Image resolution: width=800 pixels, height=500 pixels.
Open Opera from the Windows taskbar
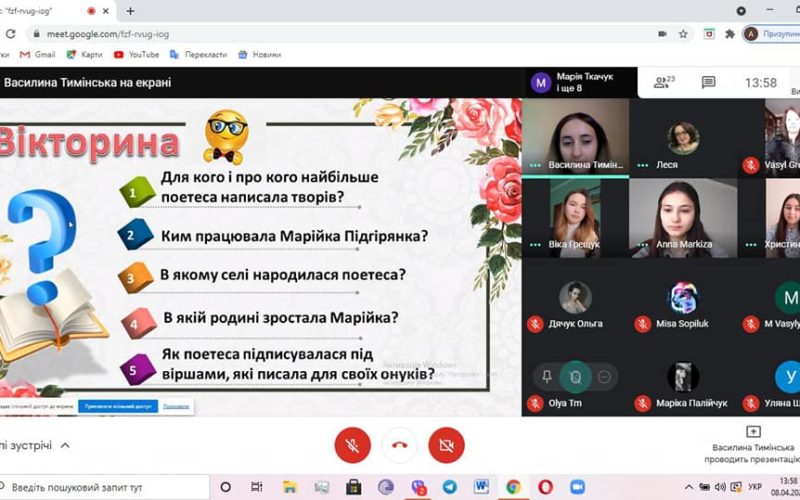pyautogui.click(x=545, y=487)
